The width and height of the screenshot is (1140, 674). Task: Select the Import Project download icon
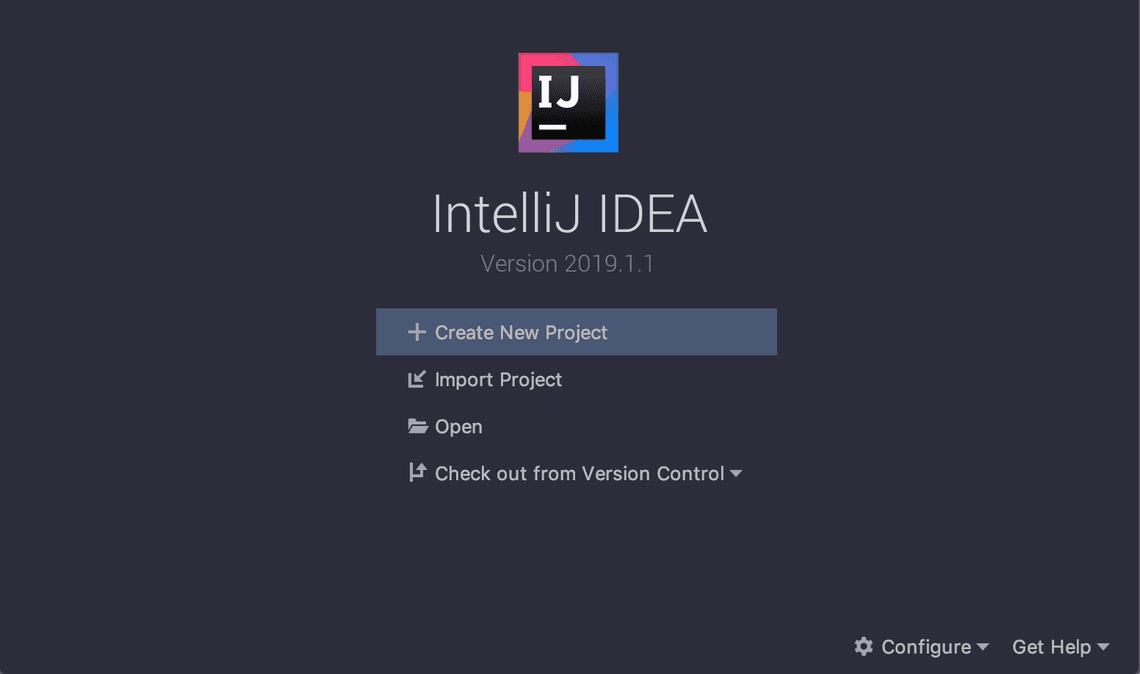tap(417, 379)
